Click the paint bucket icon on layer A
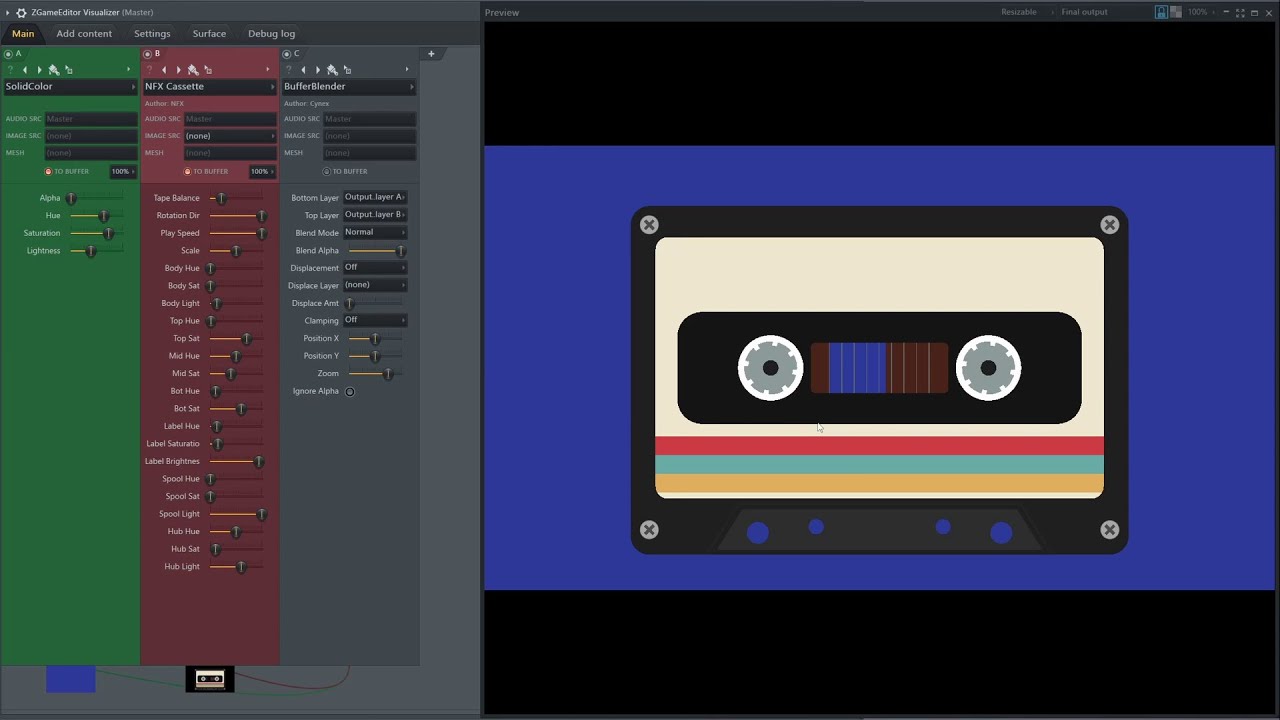The width and height of the screenshot is (1280, 720). [54, 70]
